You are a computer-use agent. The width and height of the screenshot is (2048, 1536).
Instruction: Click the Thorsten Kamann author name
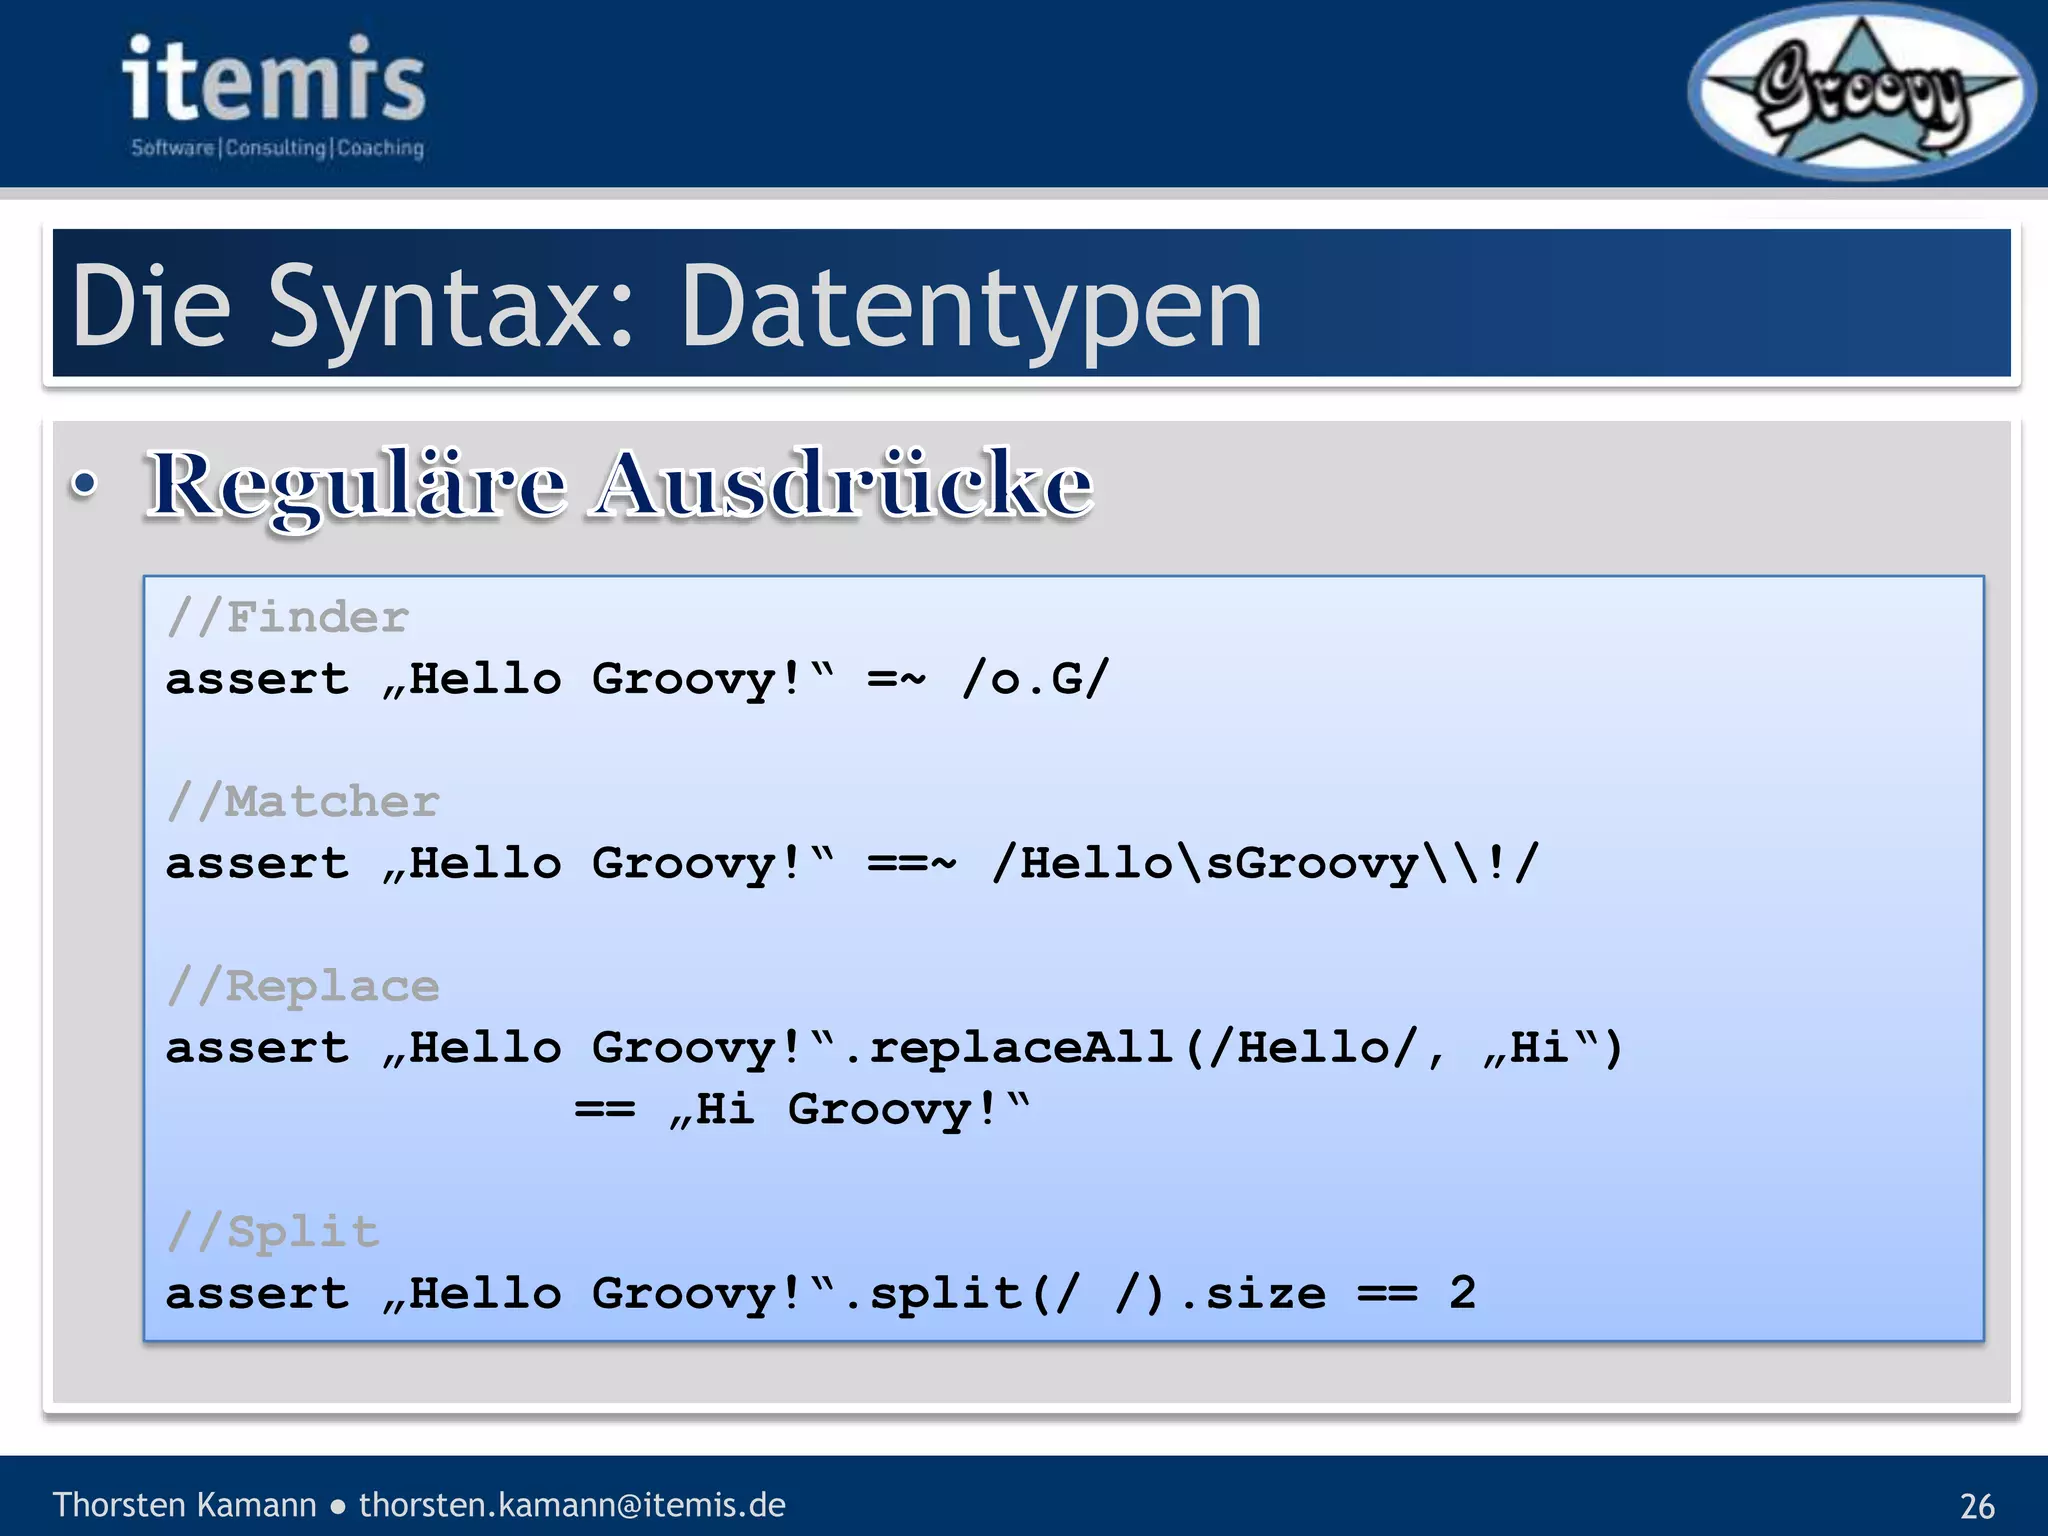[184, 1505]
